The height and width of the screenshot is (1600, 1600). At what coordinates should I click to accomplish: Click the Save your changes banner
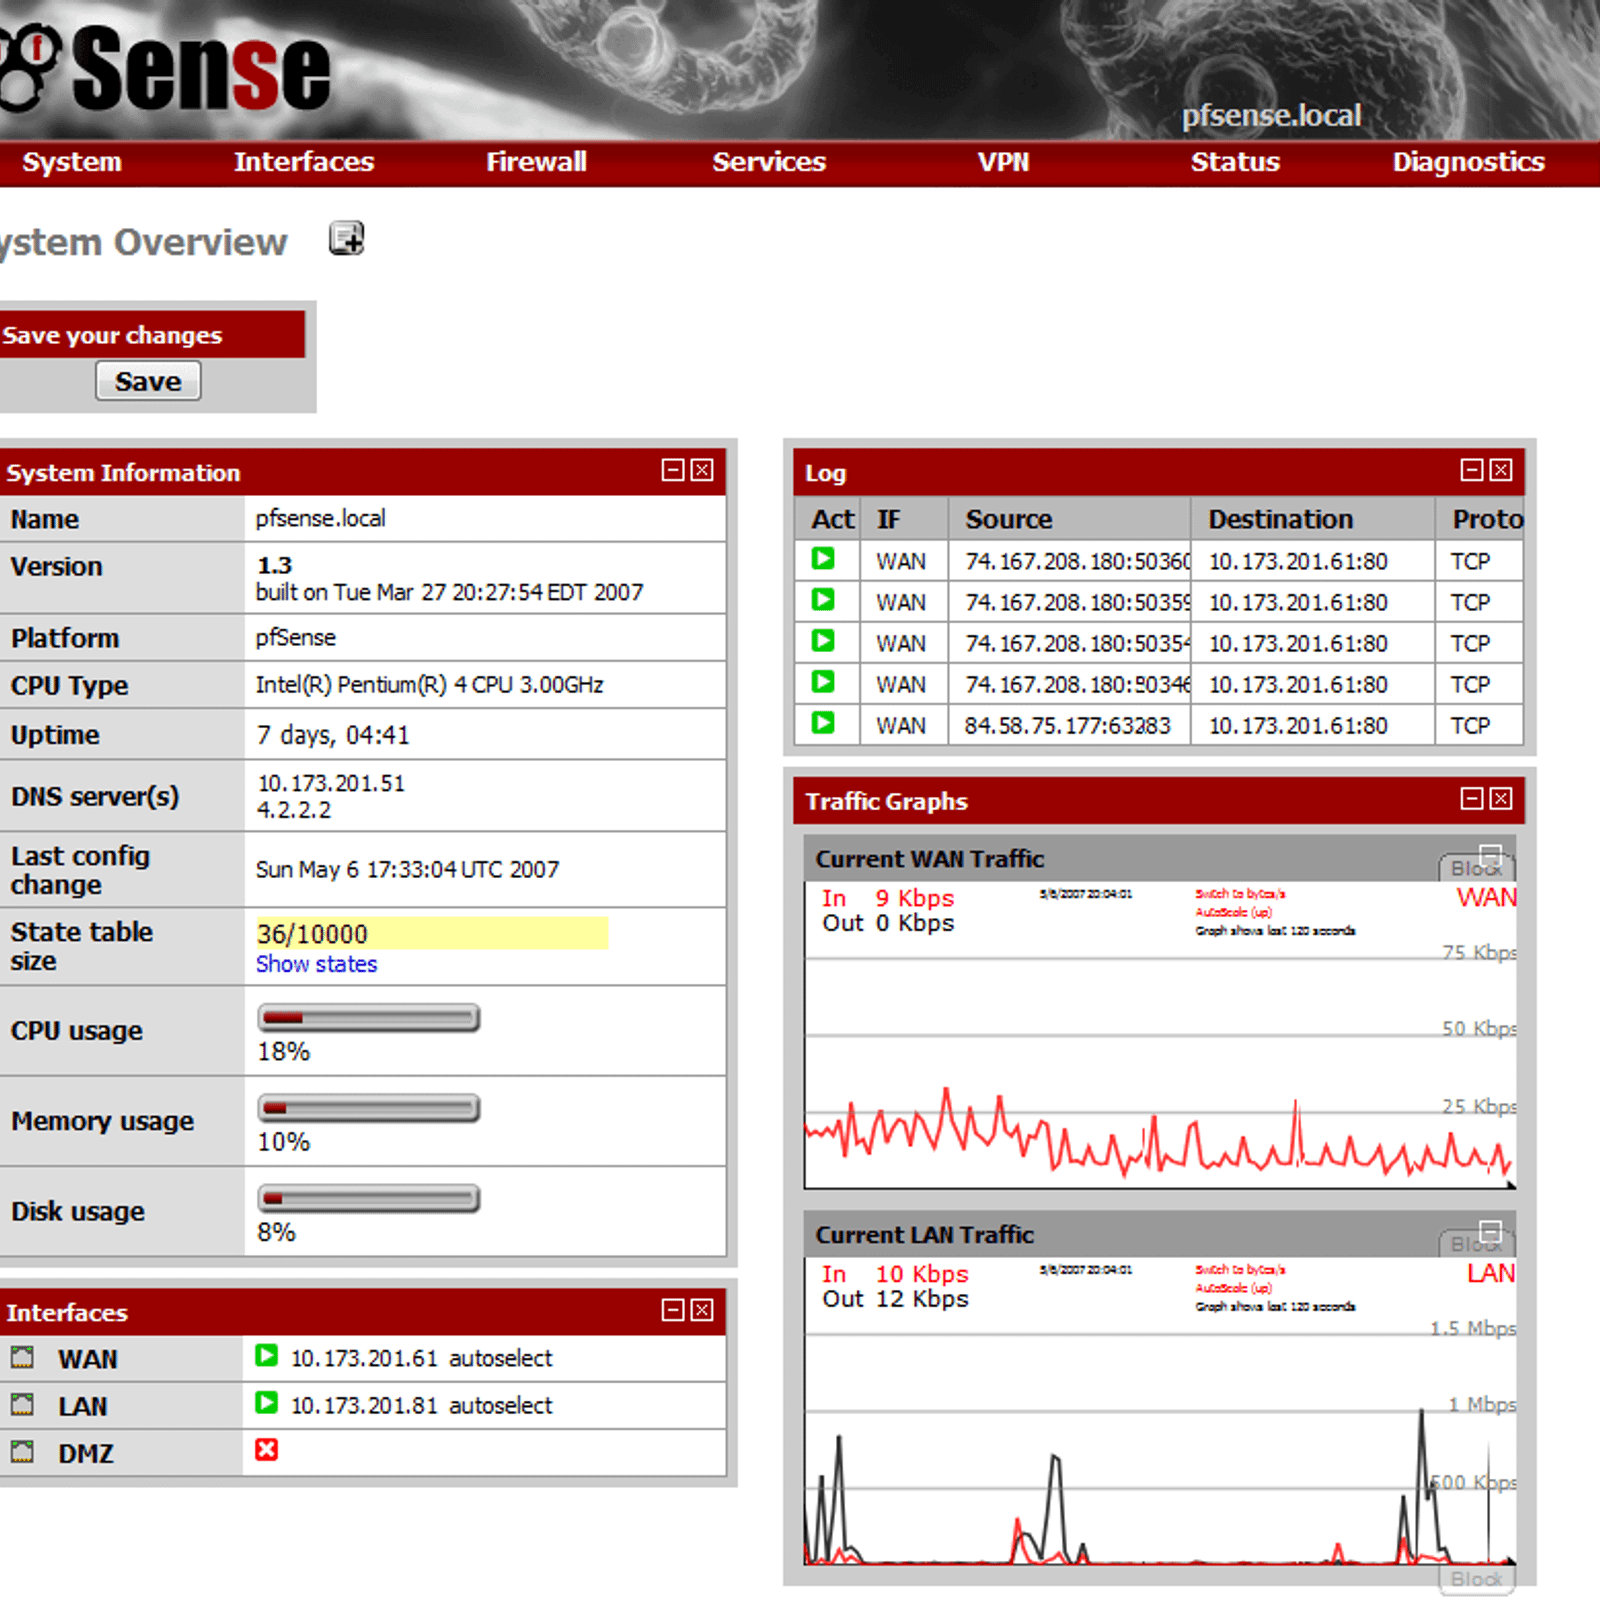[152, 335]
